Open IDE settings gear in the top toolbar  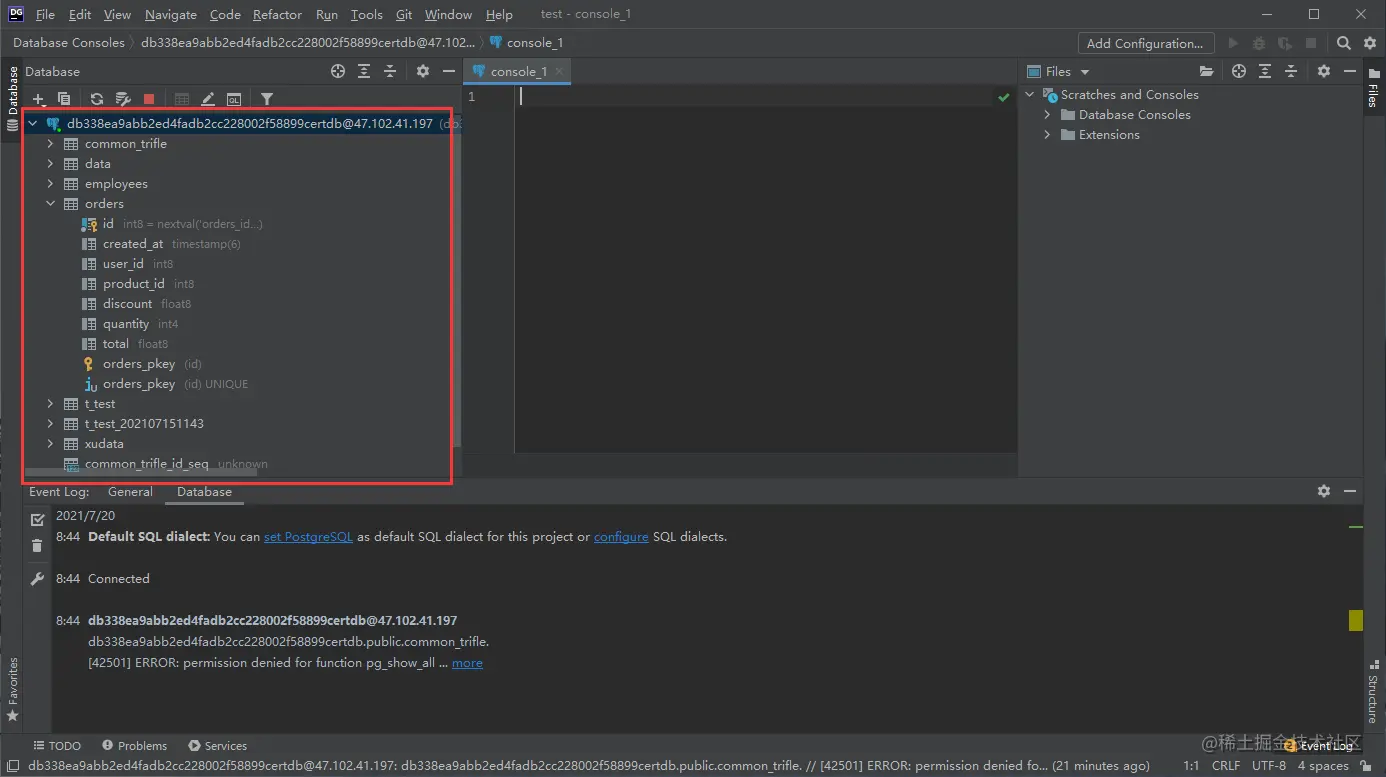click(1368, 43)
